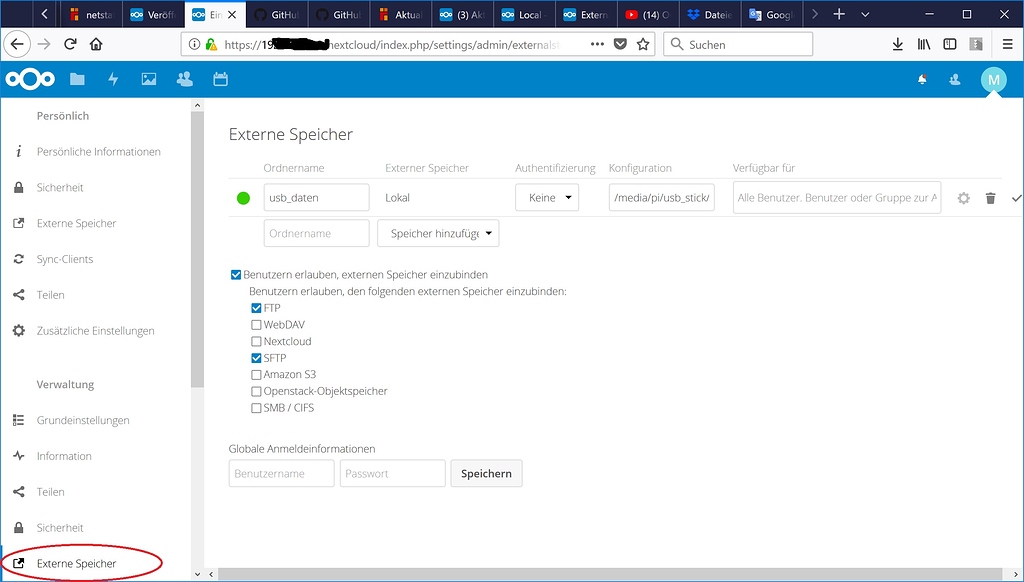Click the /media/pi/usb_stick configuration field
The height and width of the screenshot is (582, 1024).
tap(662, 198)
